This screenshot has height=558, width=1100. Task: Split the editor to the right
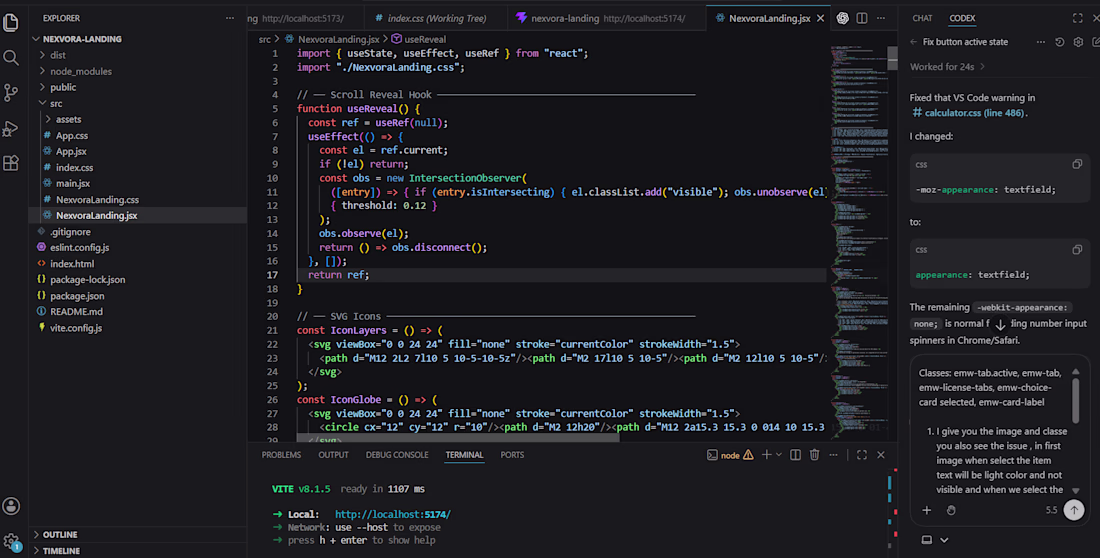pos(861,18)
